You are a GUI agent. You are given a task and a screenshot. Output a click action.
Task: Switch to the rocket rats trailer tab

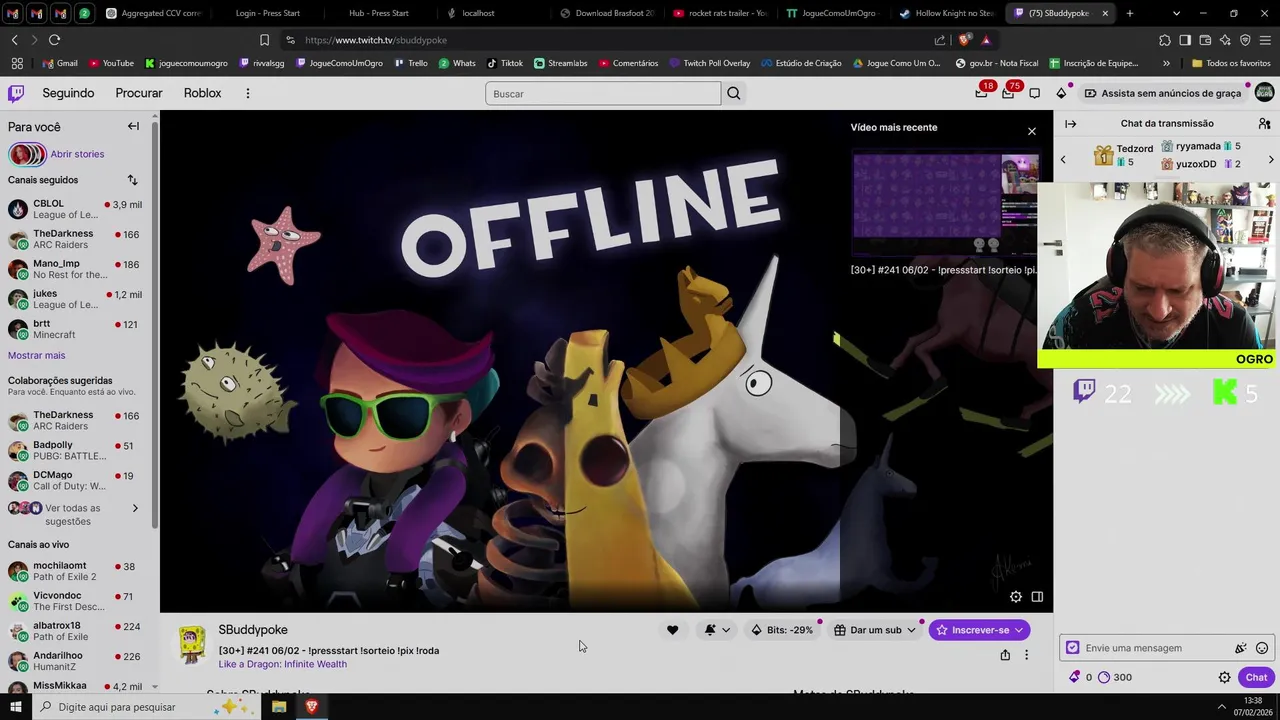(721, 13)
